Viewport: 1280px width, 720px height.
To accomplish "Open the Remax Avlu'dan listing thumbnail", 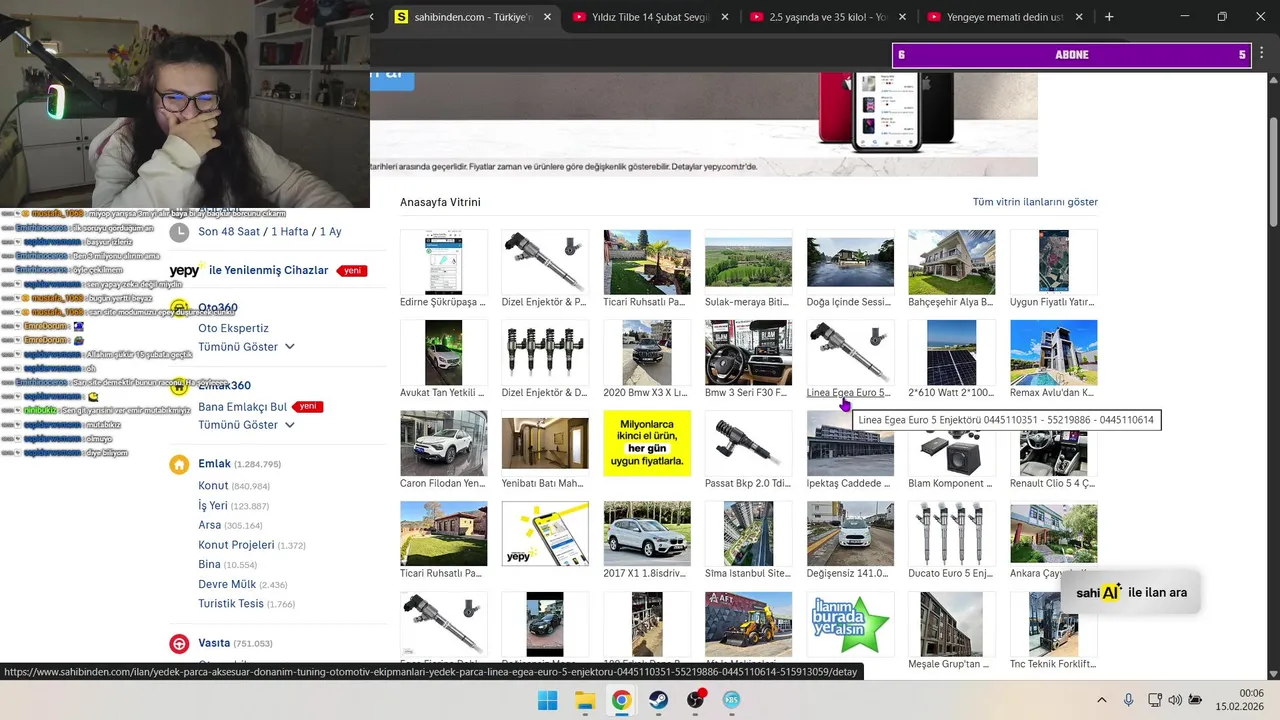I will pyautogui.click(x=1053, y=352).
